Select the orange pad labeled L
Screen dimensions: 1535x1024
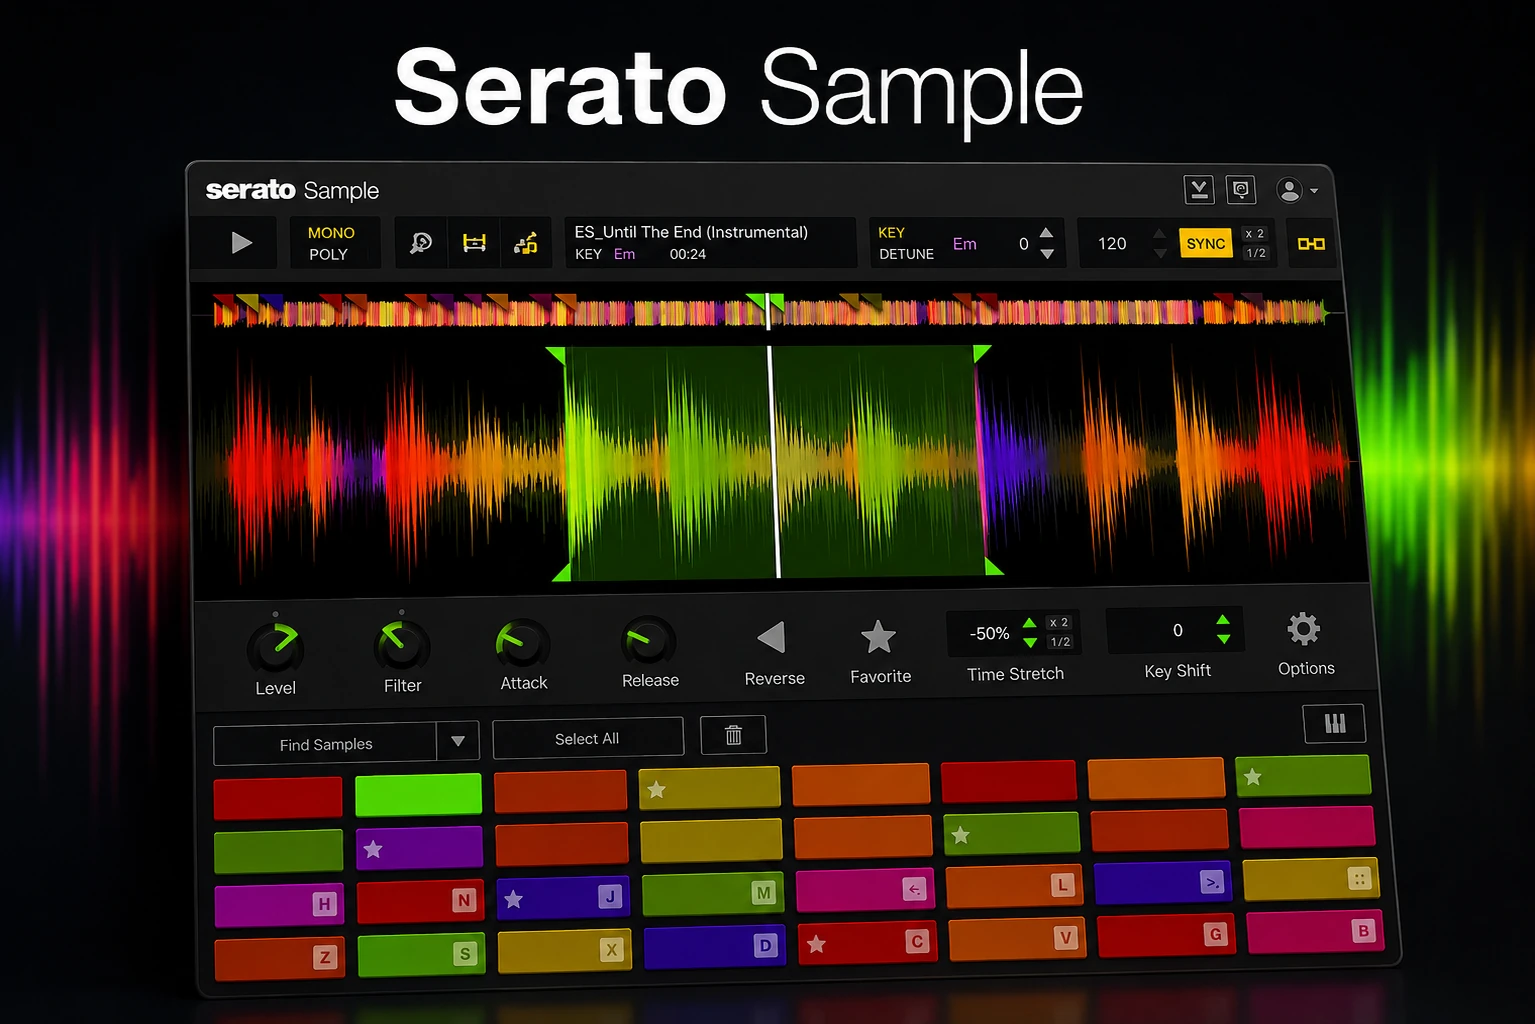click(x=1014, y=886)
